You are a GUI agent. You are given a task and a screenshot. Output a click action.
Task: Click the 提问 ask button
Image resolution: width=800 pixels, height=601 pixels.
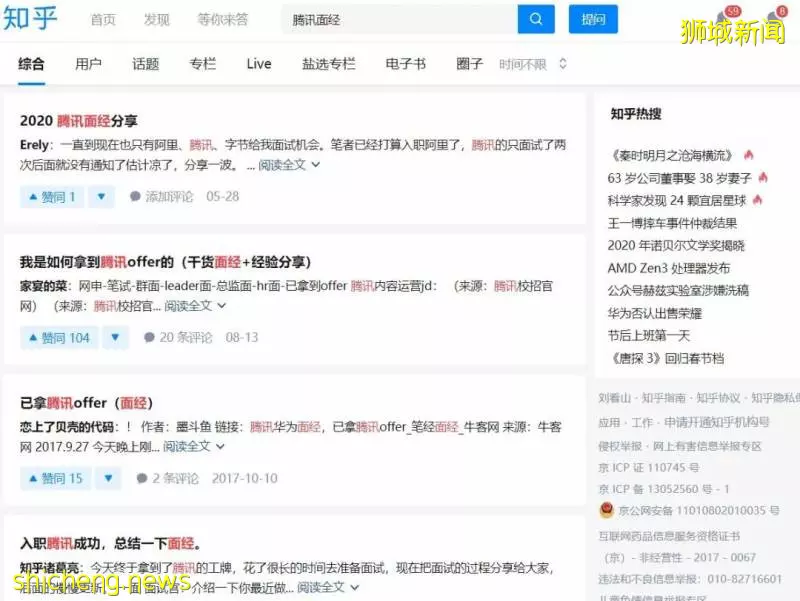tap(593, 19)
